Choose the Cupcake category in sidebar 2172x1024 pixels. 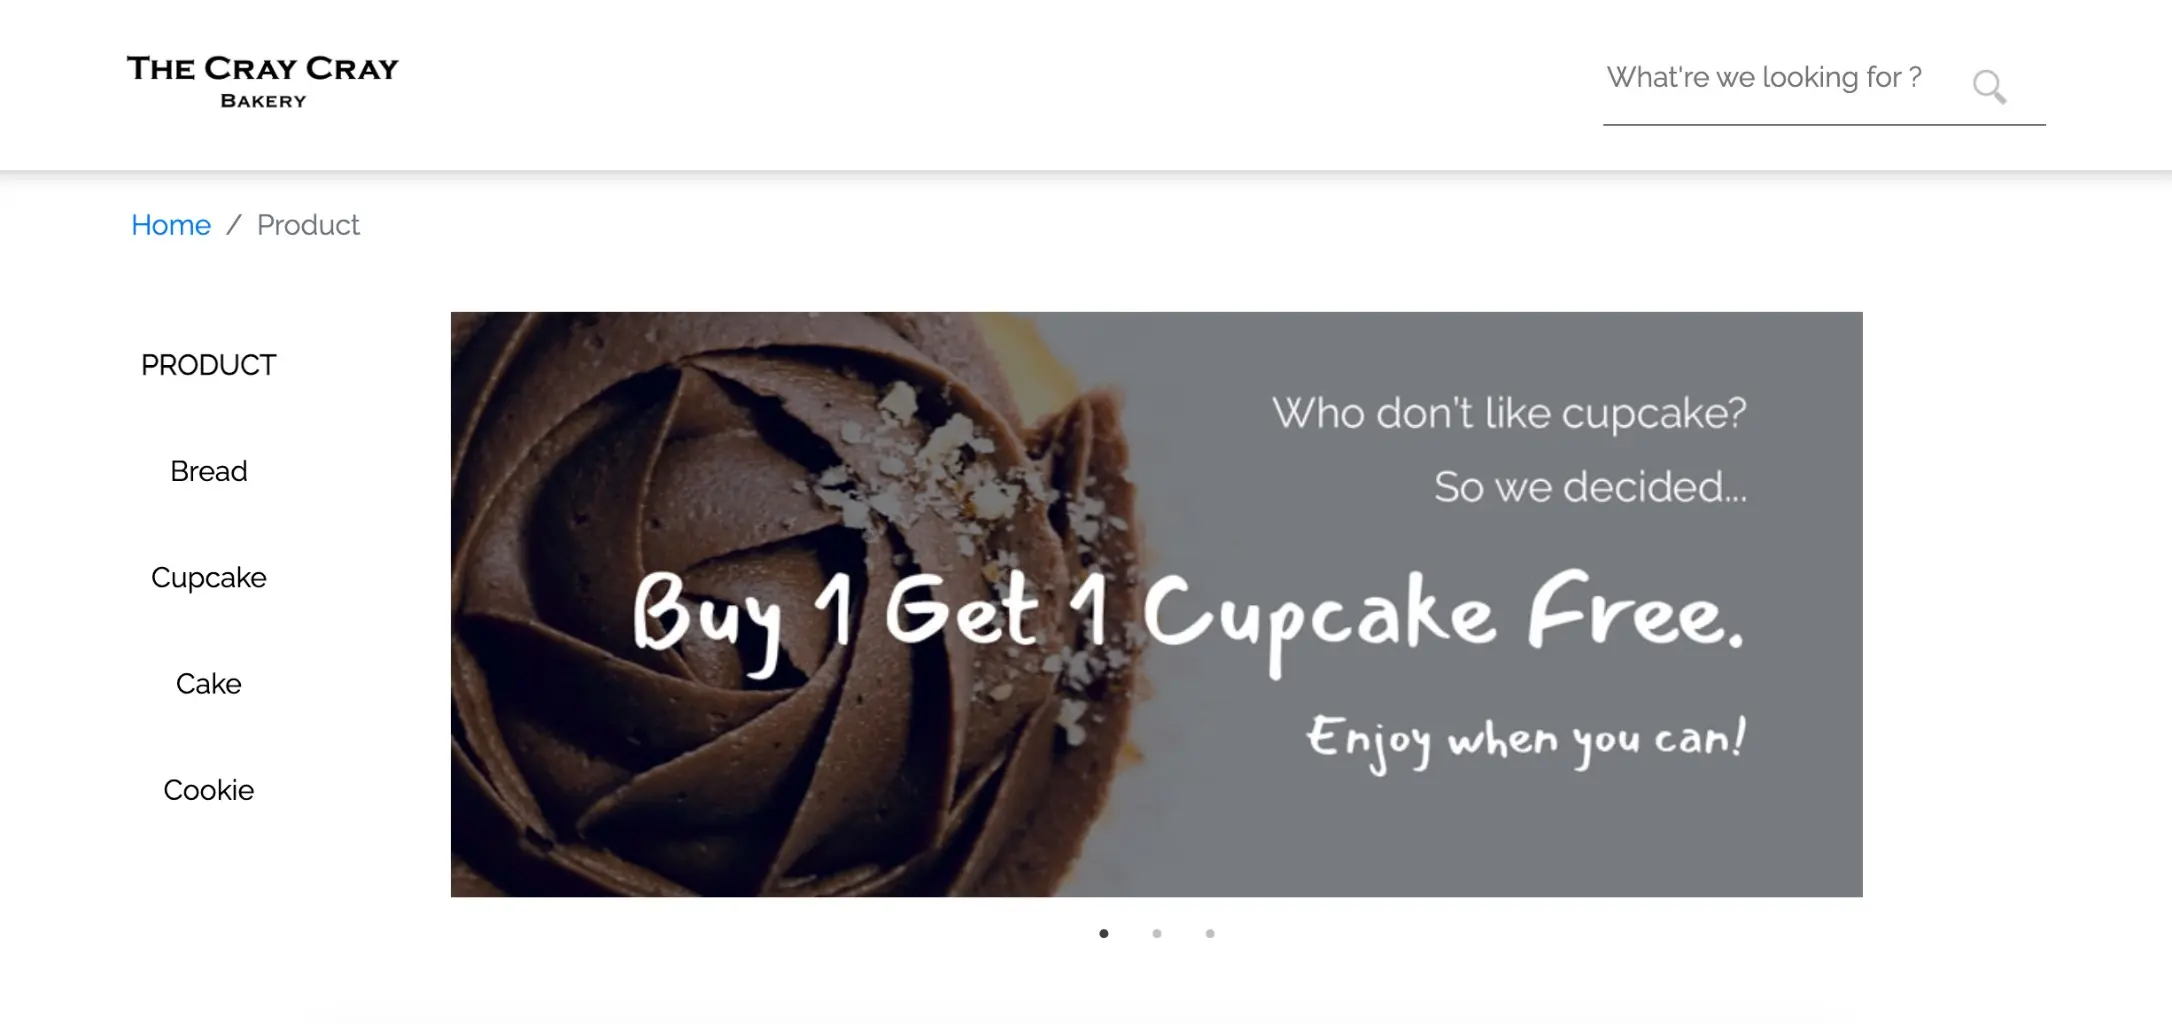coord(208,578)
